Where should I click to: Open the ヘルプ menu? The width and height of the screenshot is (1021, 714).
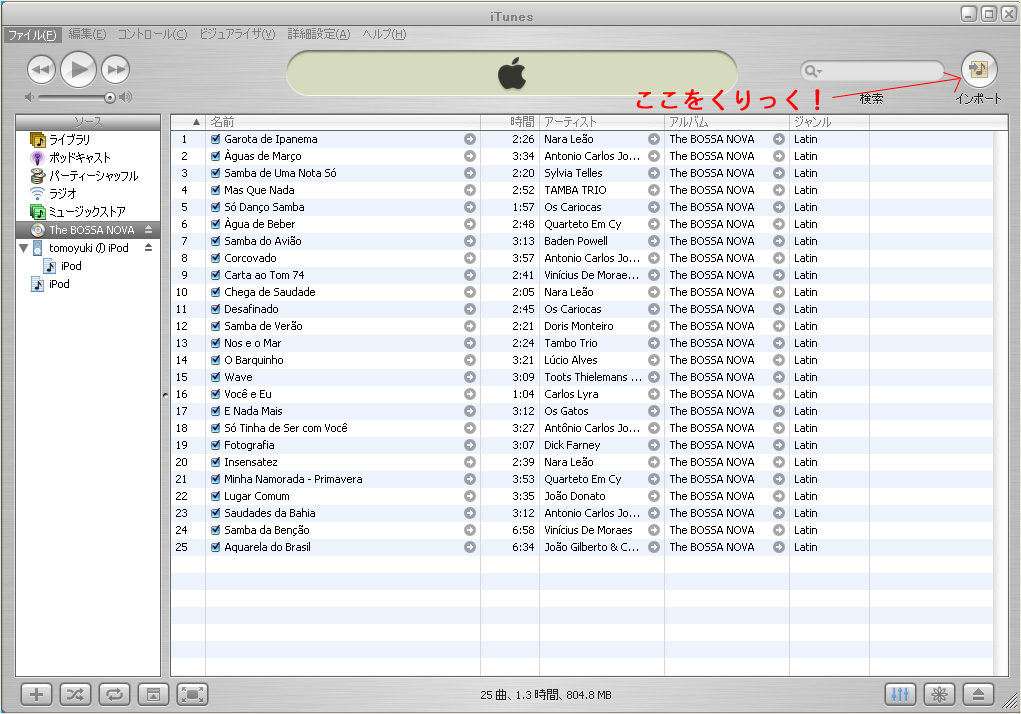pyautogui.click(x=384, y=34)
